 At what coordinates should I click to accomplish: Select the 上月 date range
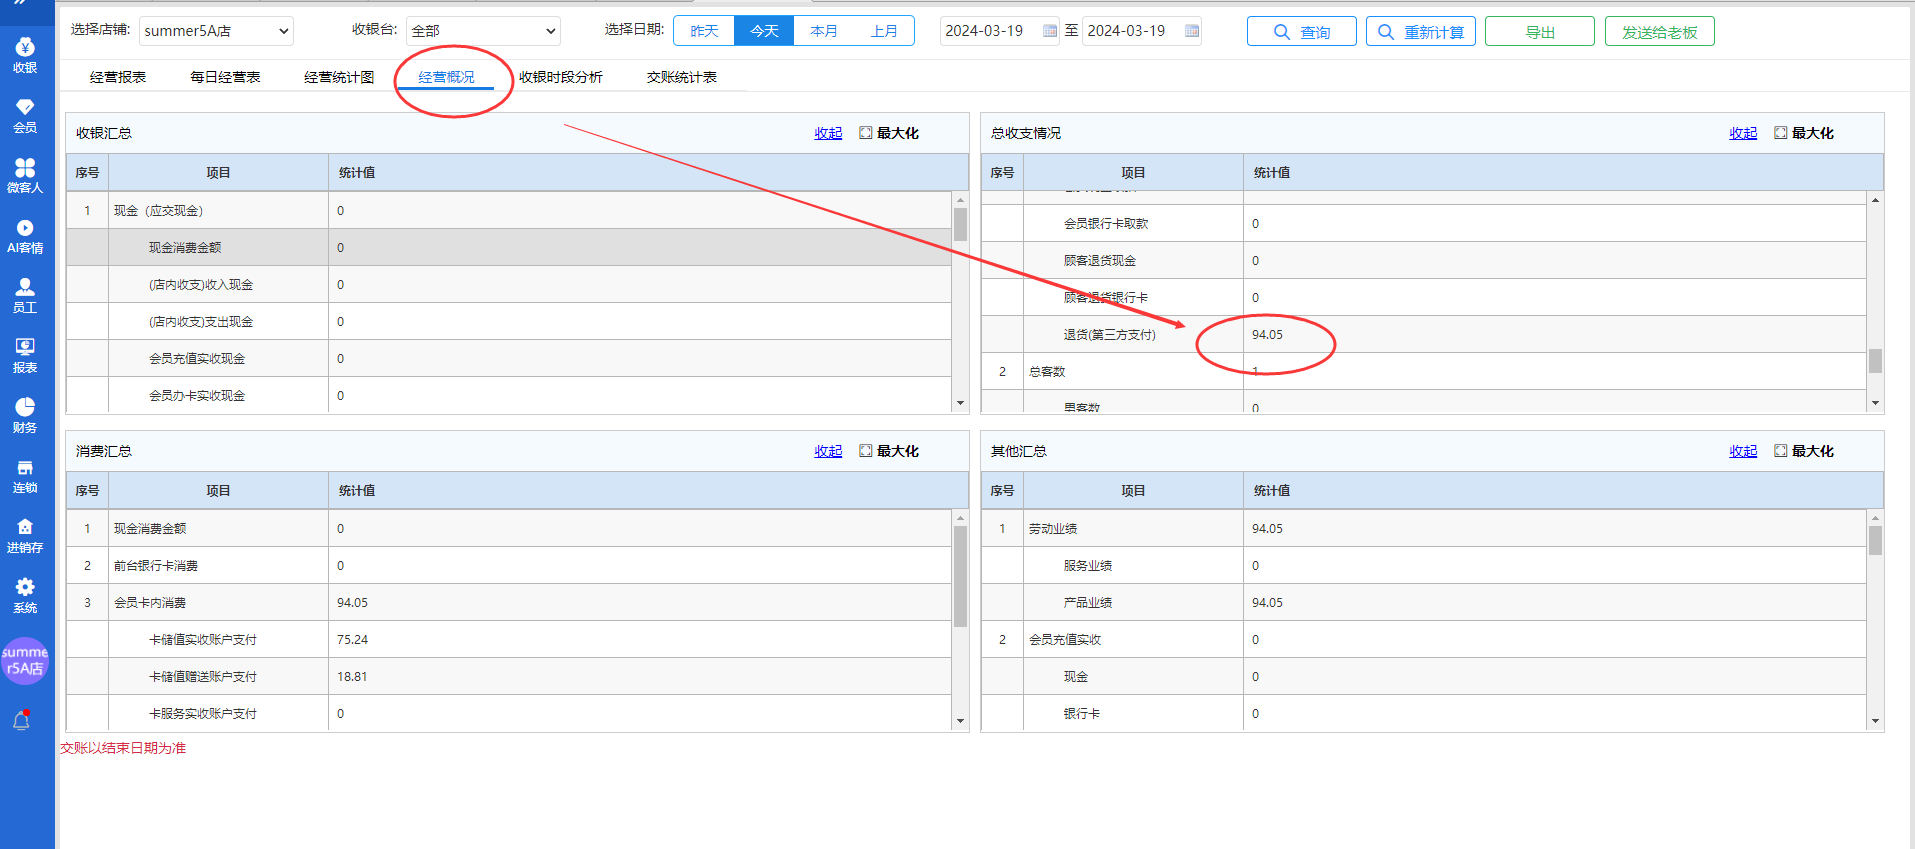click(x=884, y=31)
